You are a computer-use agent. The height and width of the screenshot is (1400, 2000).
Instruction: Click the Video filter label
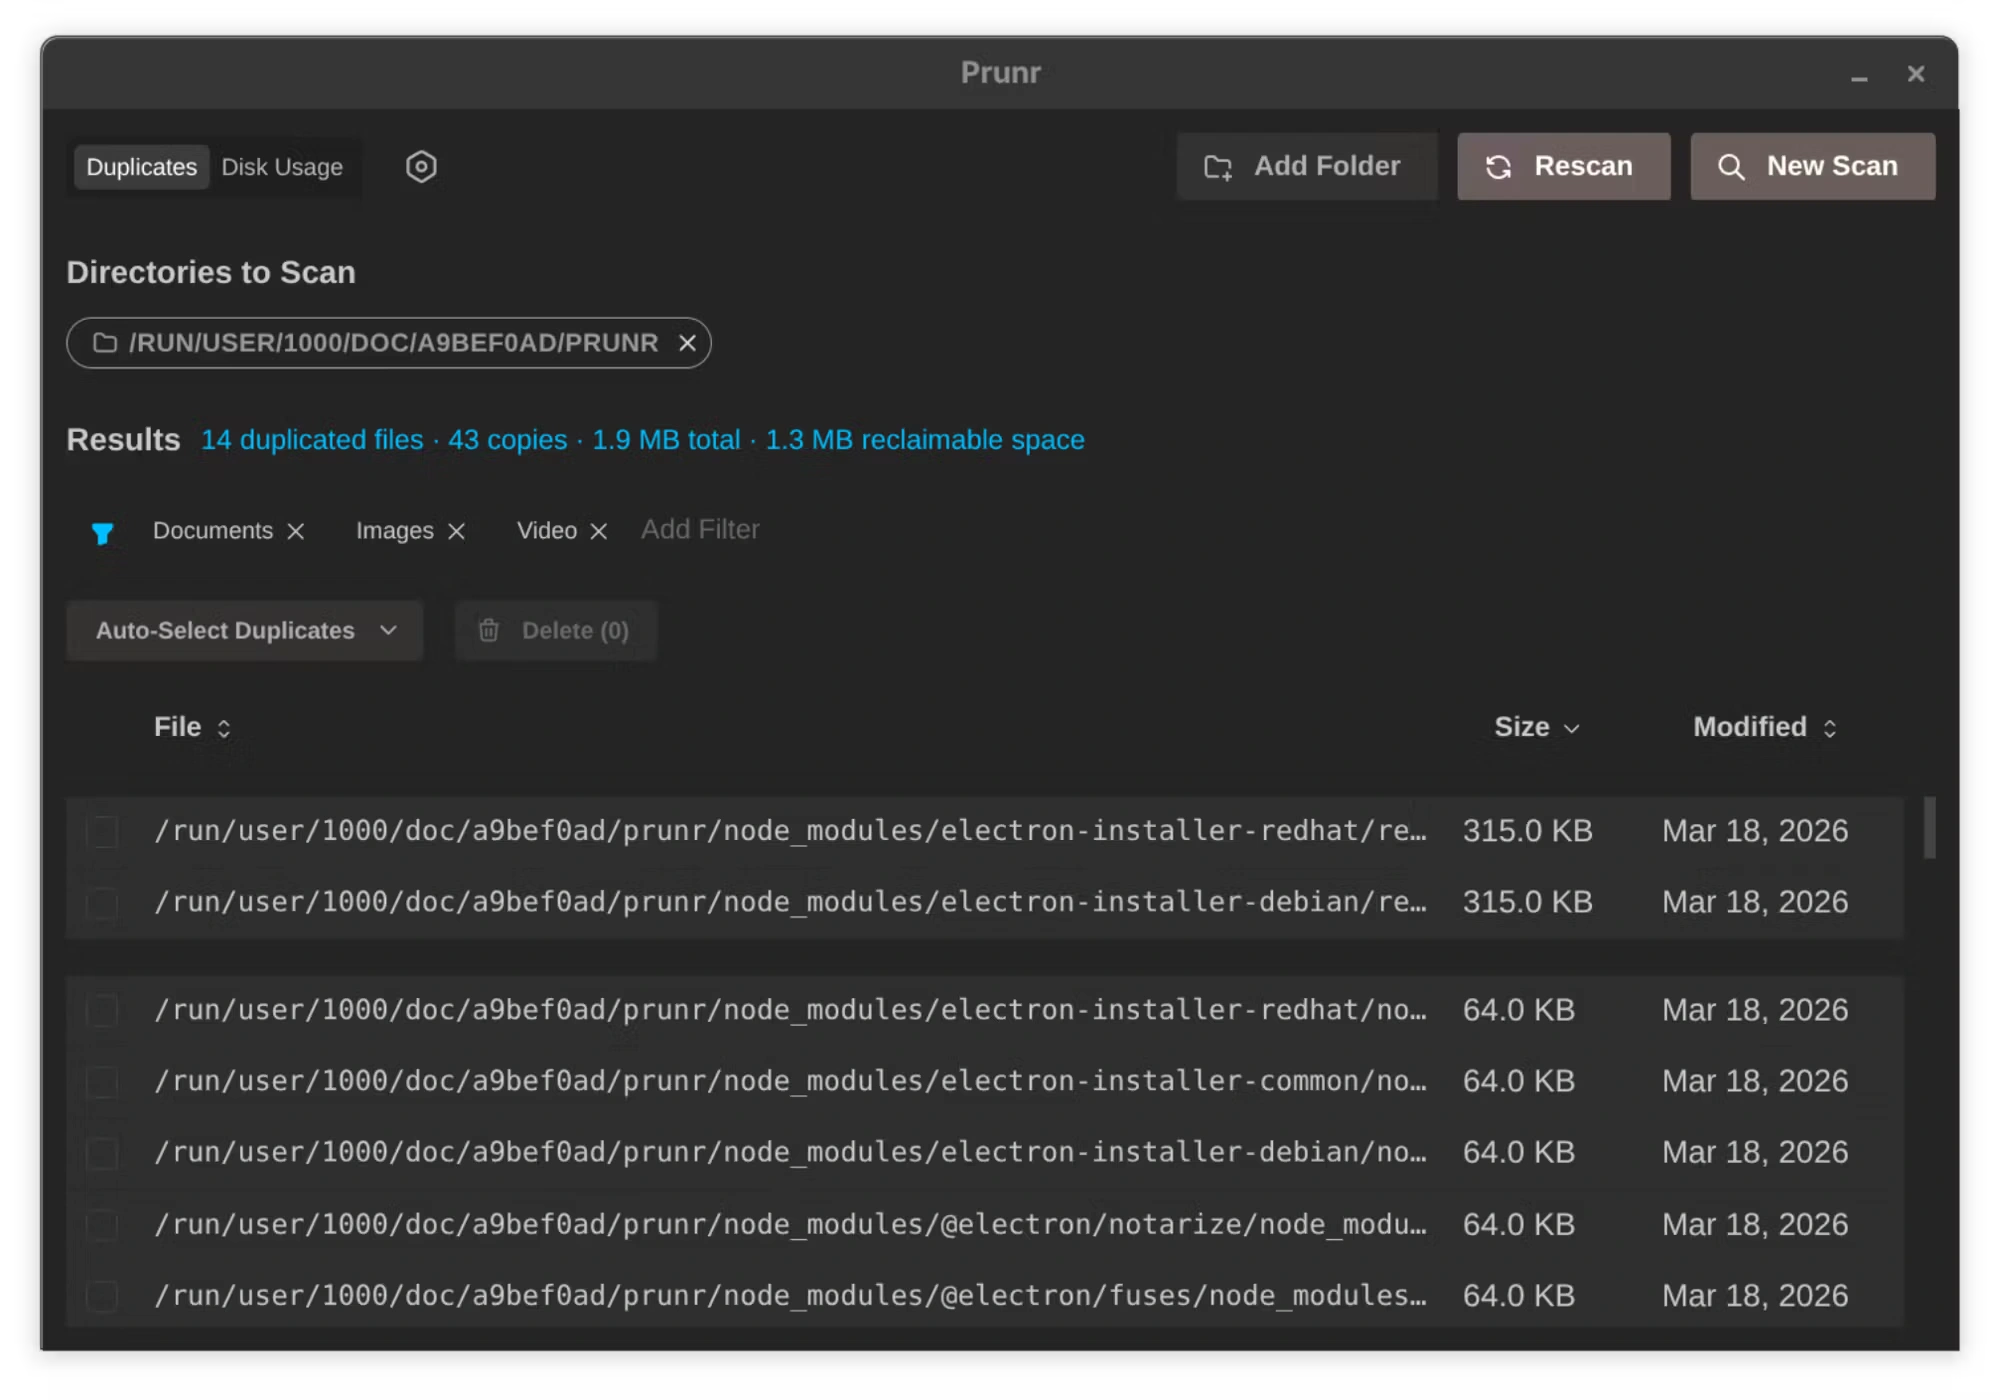click(x=547, y=531)
